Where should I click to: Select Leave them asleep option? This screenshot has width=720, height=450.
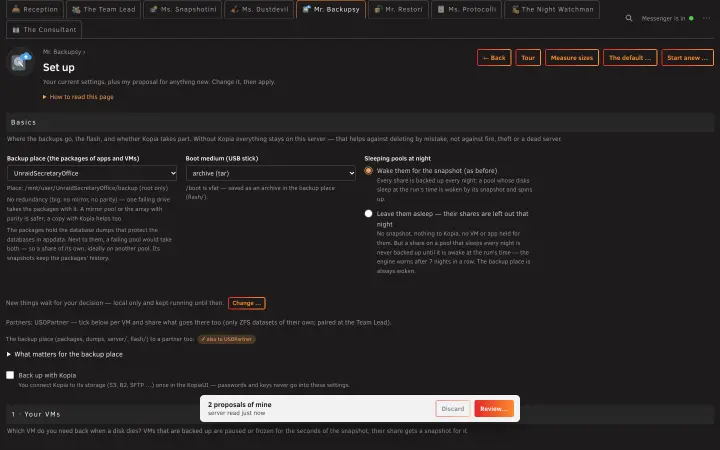(368, 214)
